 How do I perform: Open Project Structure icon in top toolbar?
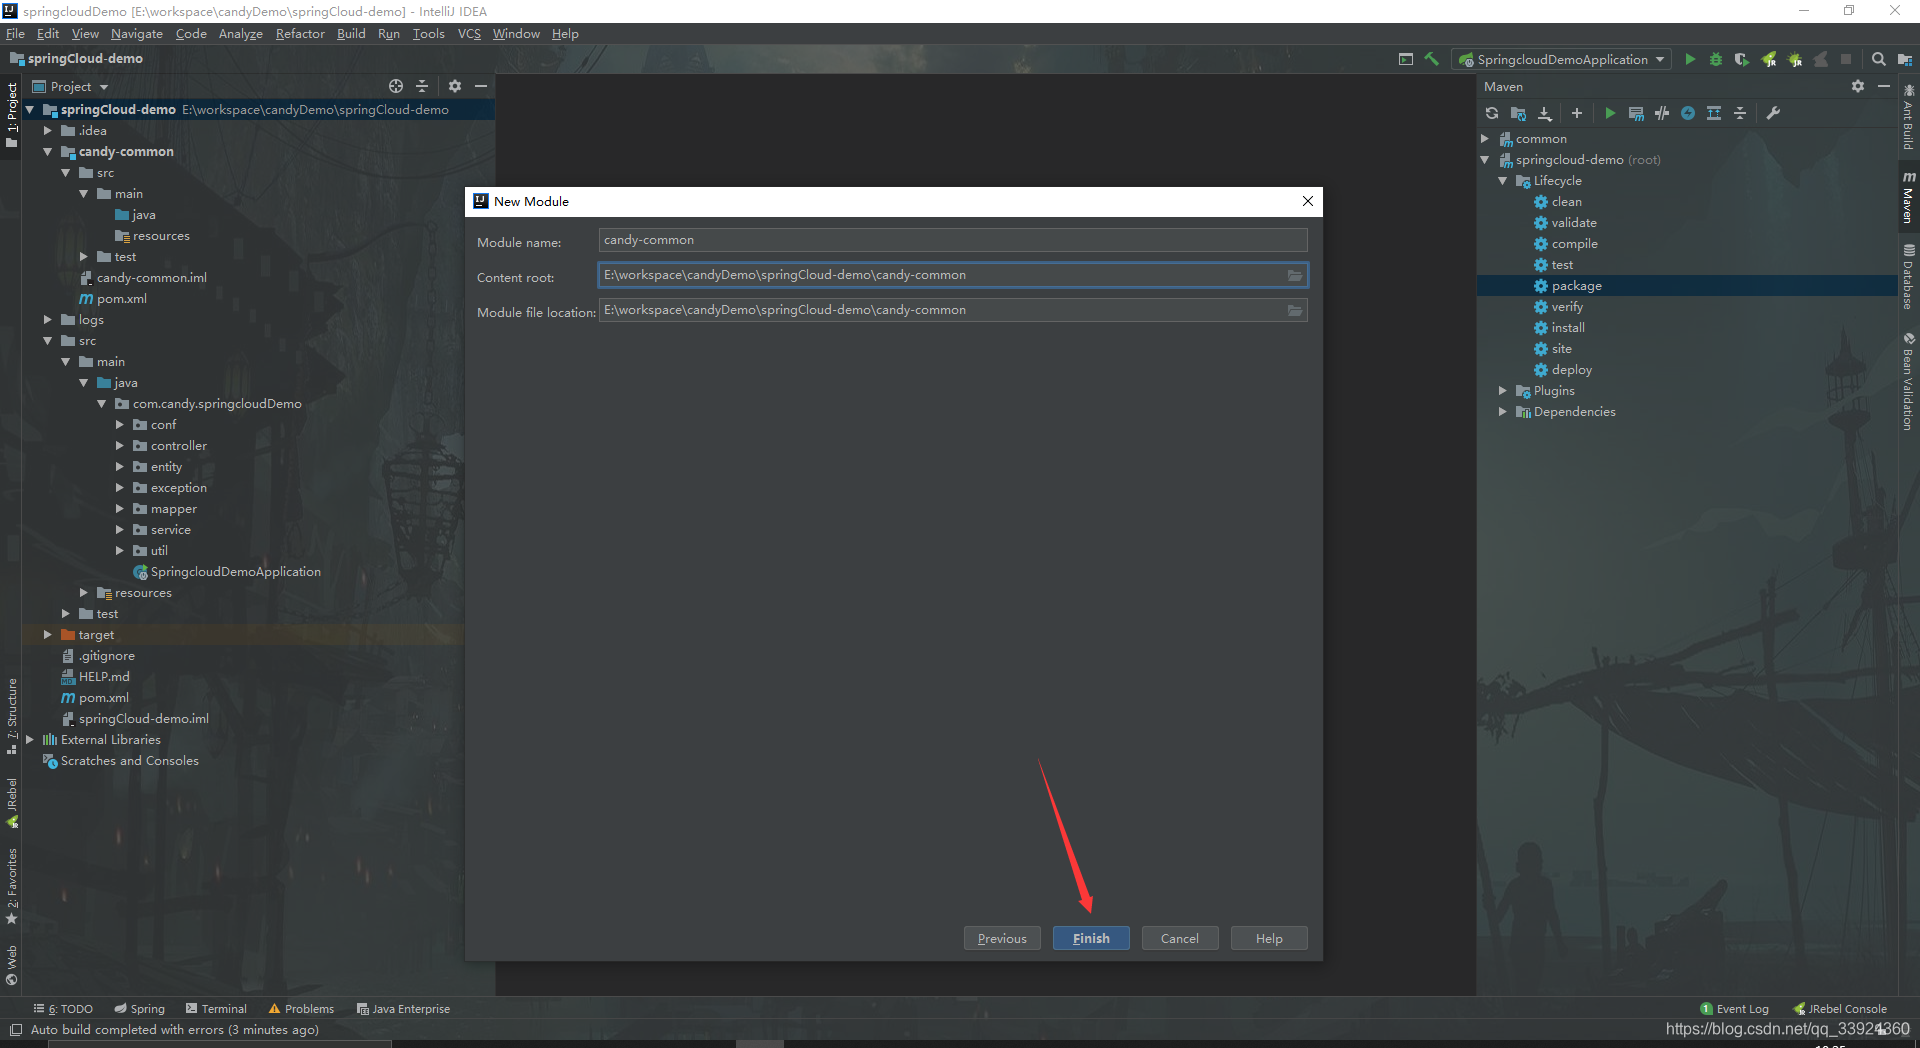pos(1905,59)
